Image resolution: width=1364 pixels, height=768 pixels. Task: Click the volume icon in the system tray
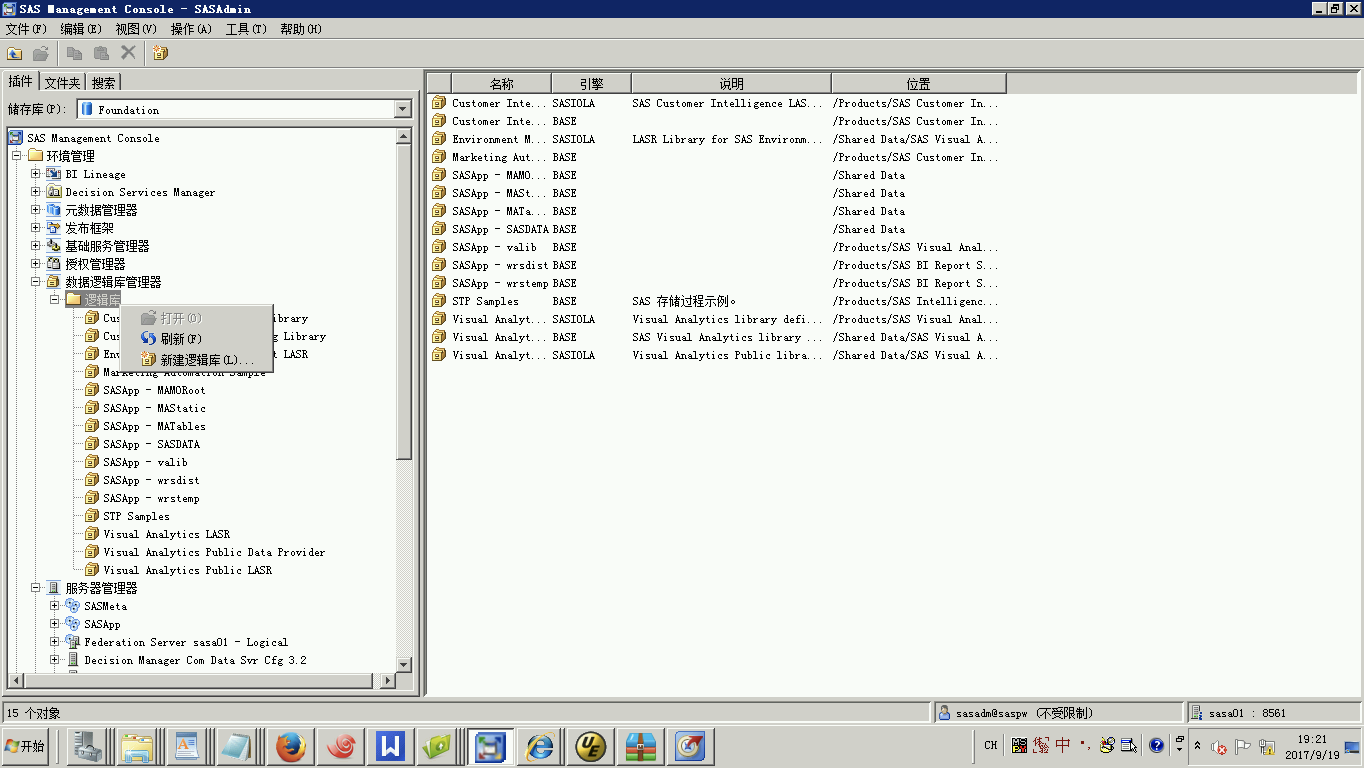[1219, 746]
